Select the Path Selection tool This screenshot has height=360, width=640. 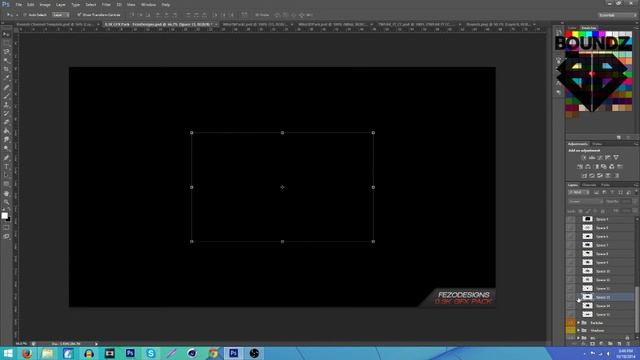[6, 176]
